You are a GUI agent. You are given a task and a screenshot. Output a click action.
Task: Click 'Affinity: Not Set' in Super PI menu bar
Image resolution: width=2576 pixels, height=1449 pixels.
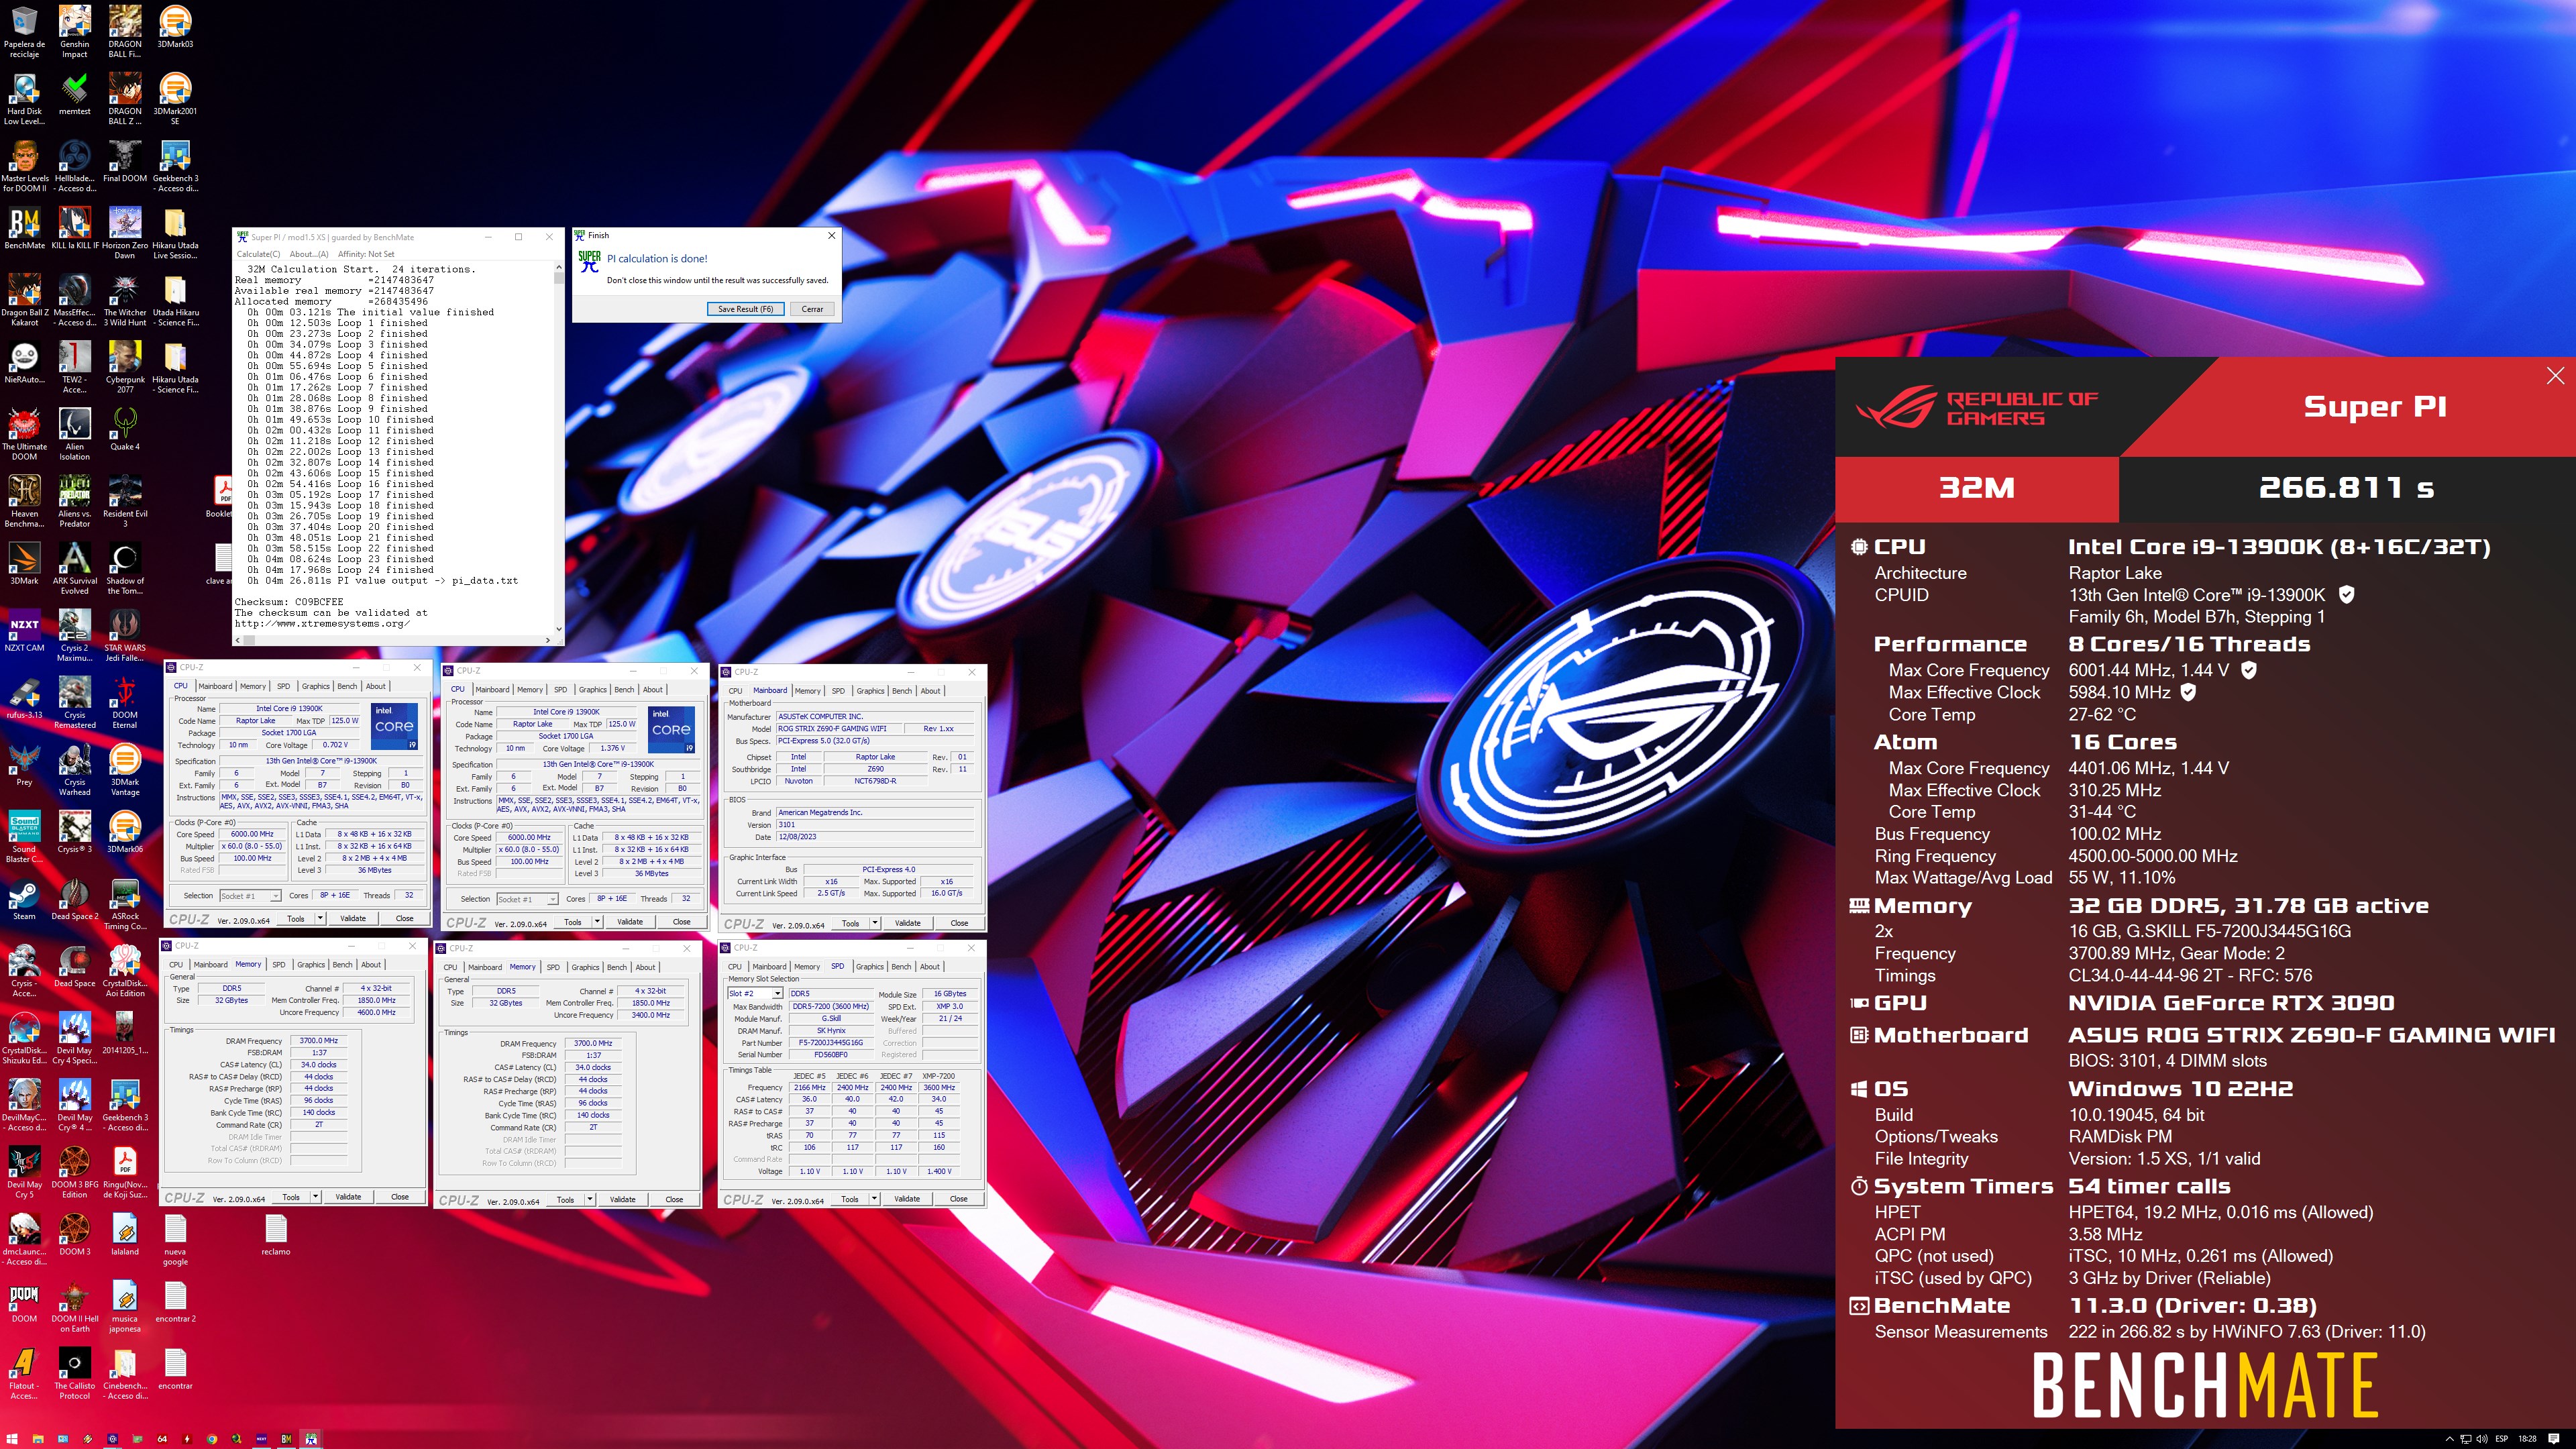point(366,254)
